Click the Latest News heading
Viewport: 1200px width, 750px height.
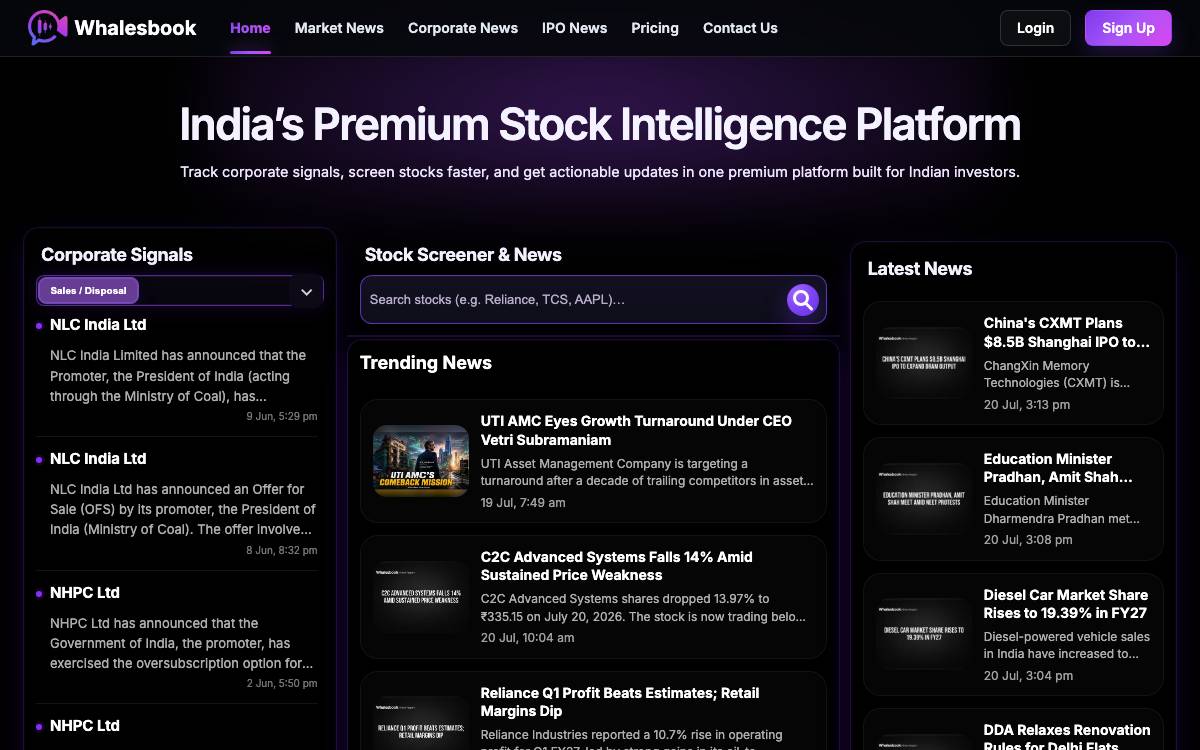click(x=920, y=269)
